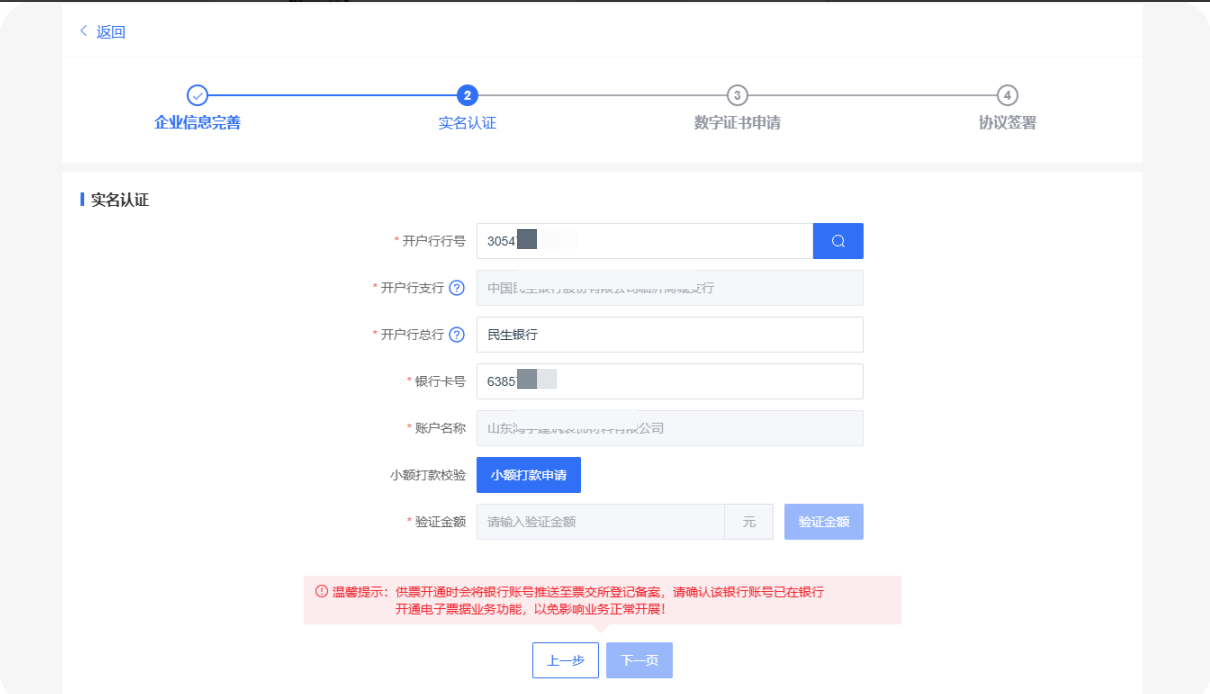The height and width of the screenshot is (694, 1210).
Task: Click the 请输入验证金额 amount field
Action: pyautogui.click(x=601, y=522)
